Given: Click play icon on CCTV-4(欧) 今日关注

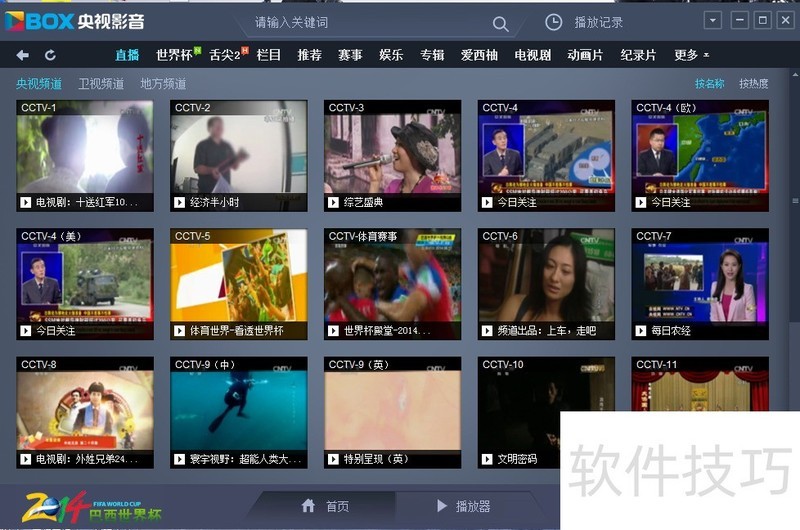Looking at the screenshot, I should [x=641, y=203].
